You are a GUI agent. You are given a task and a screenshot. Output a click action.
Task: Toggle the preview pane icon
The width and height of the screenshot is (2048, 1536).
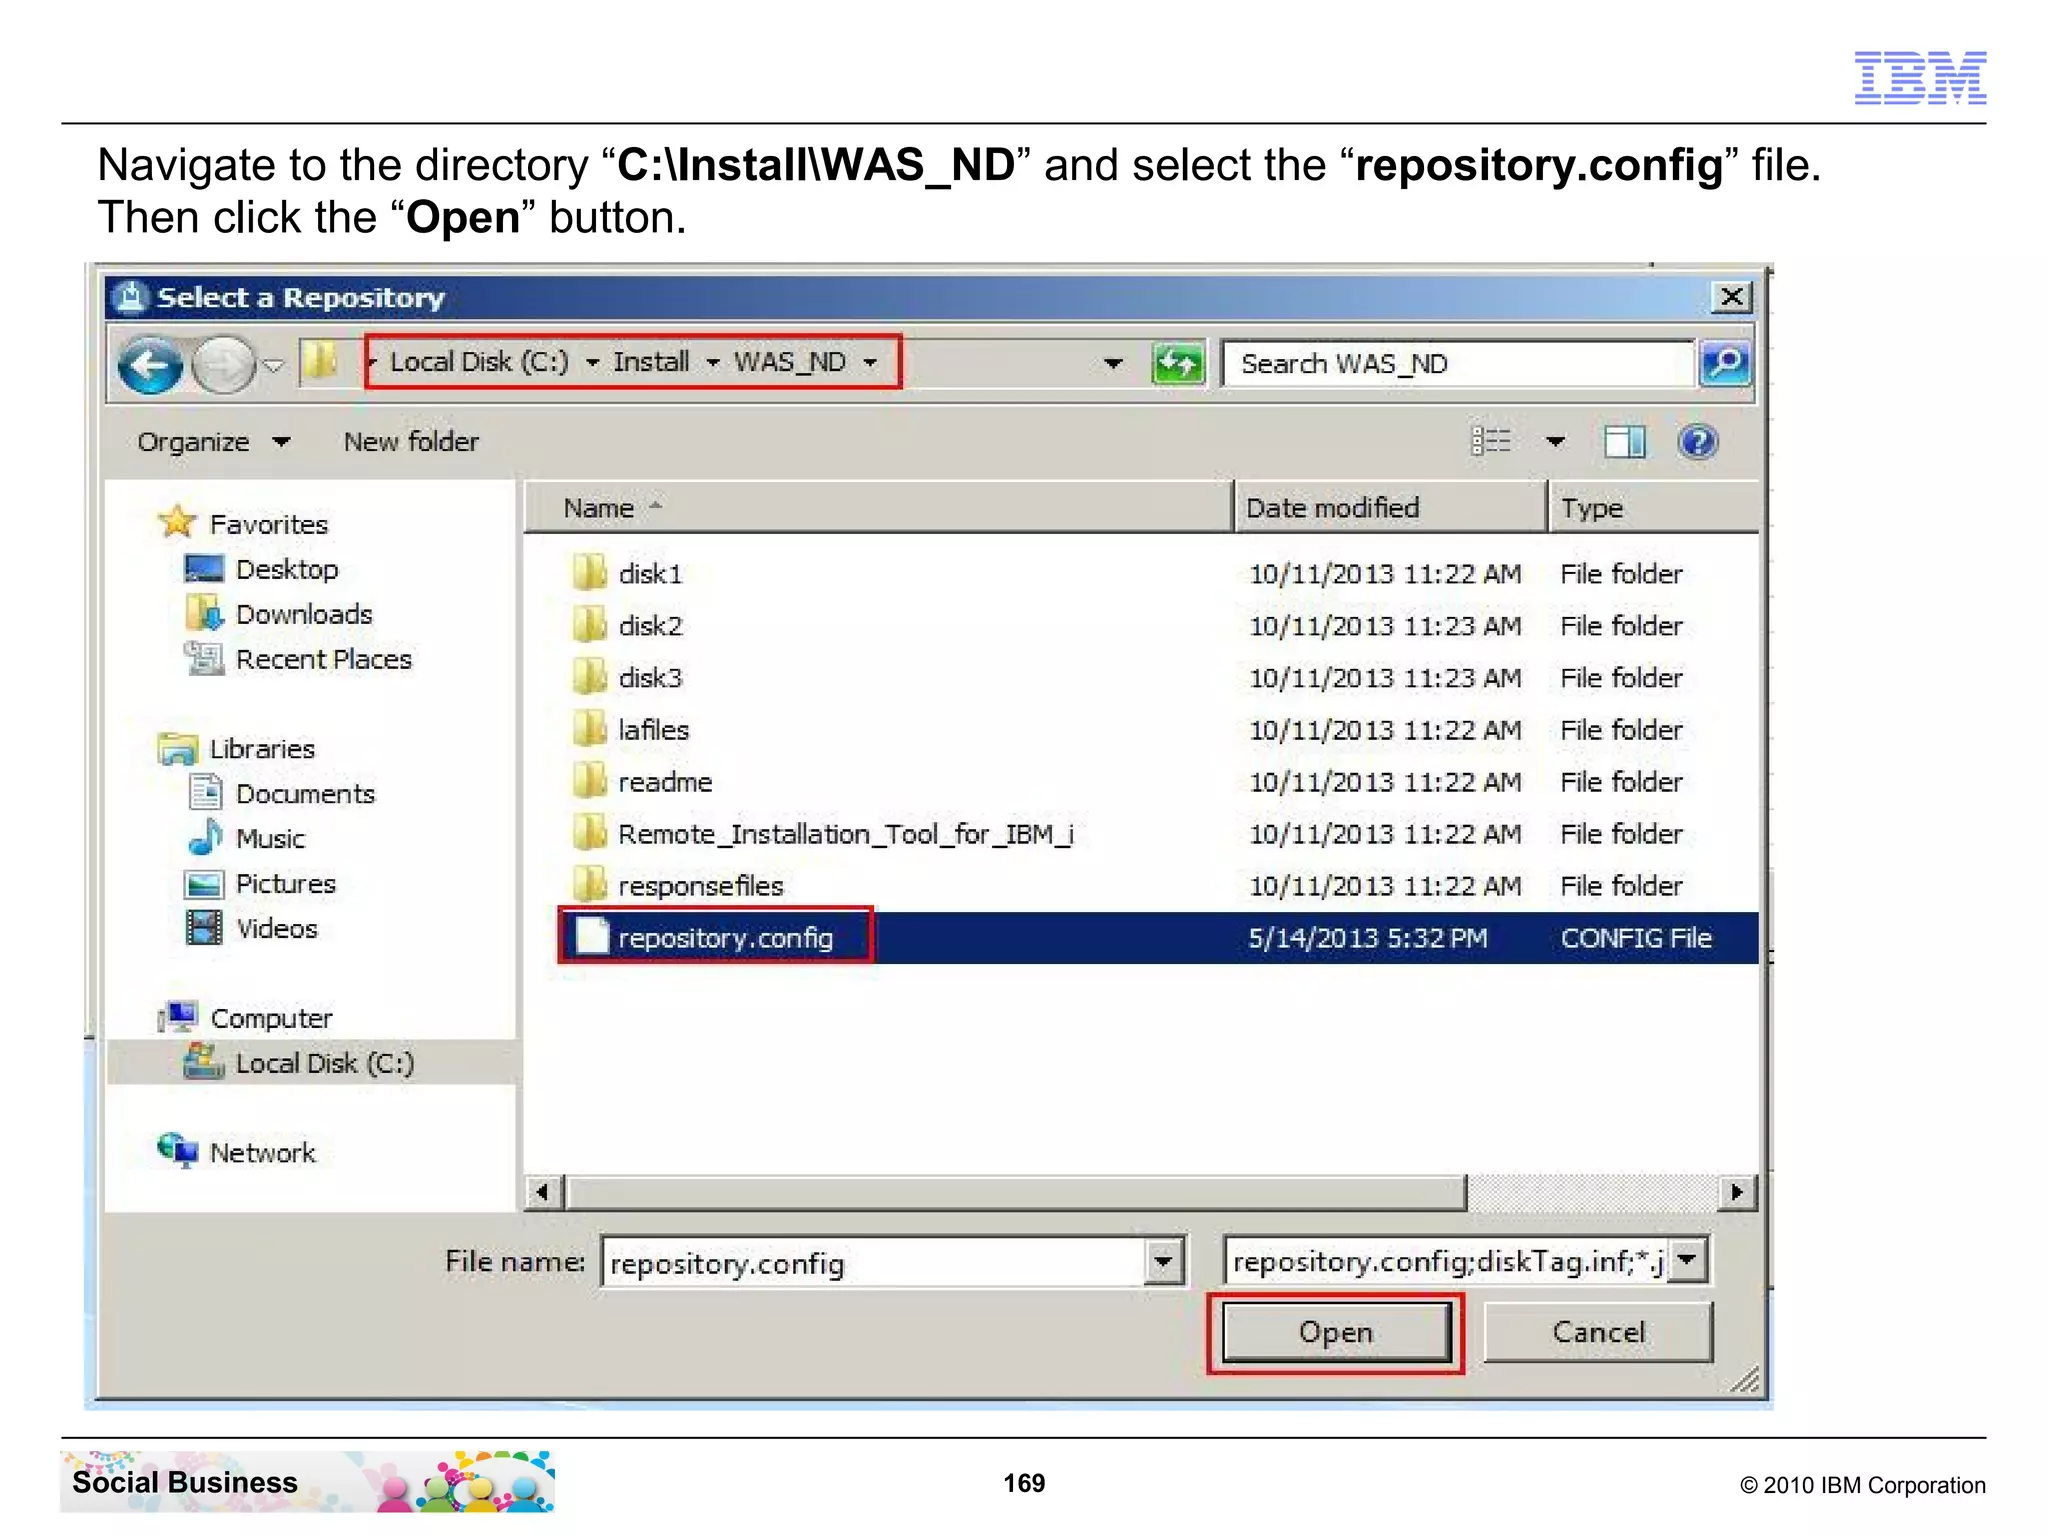[1624, 441]
